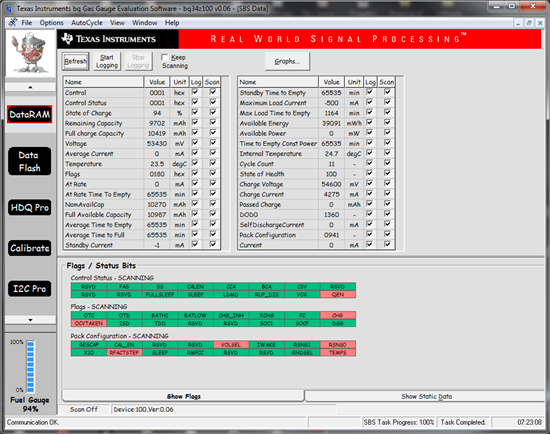Click the blue fuel gauge bar
This screenshot has width=550, height=434.
(31, 366)
